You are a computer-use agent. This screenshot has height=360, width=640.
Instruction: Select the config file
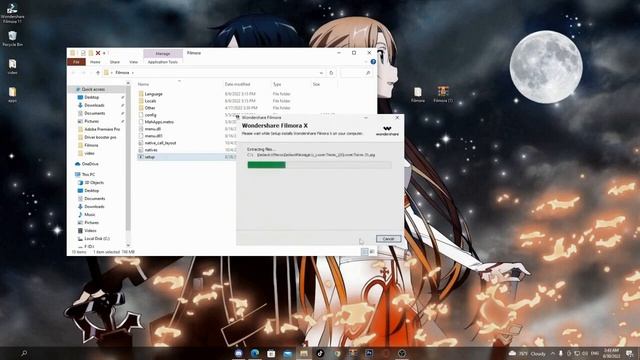[150, 115]
